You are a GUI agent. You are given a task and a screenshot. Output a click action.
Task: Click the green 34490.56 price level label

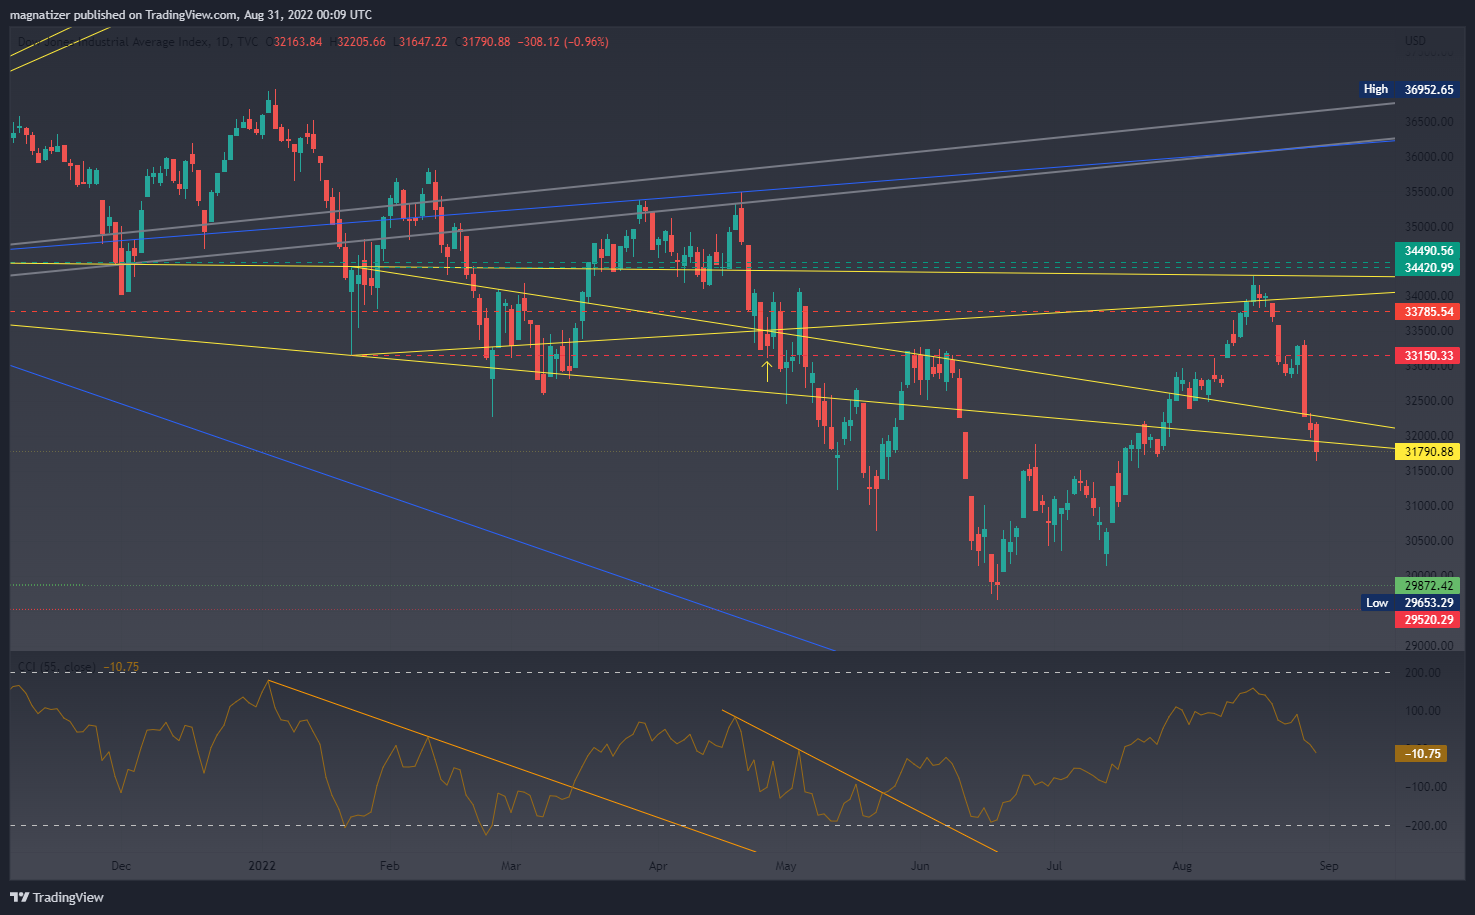point(1427,251)
